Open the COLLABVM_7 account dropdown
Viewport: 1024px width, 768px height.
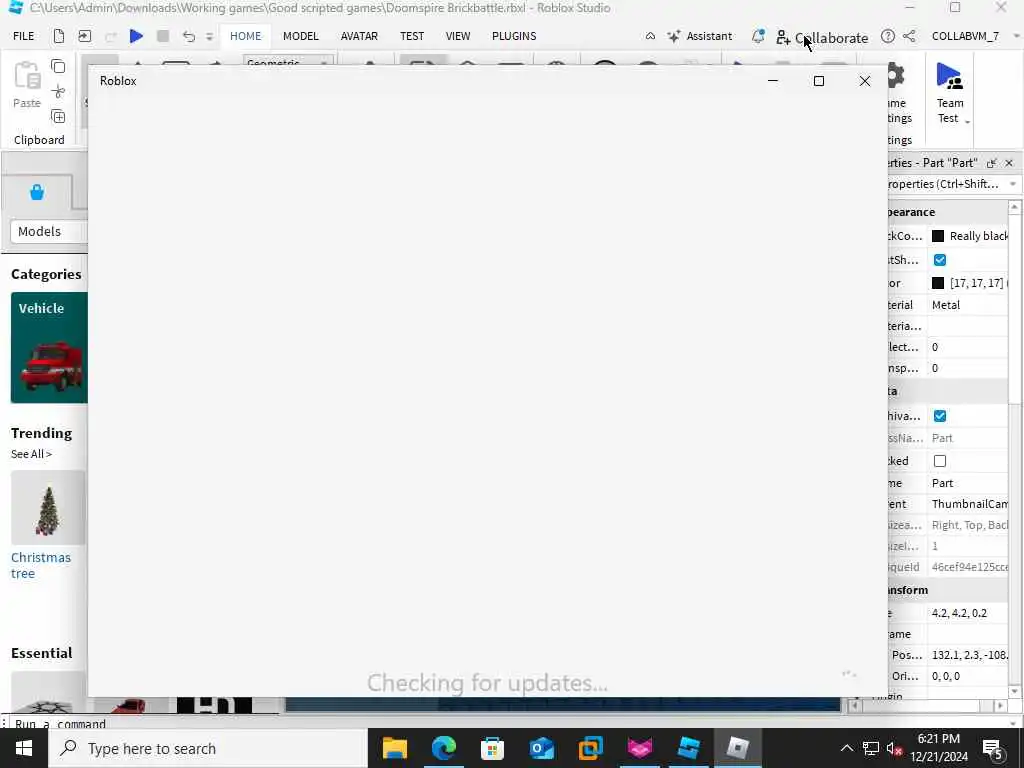975,37
